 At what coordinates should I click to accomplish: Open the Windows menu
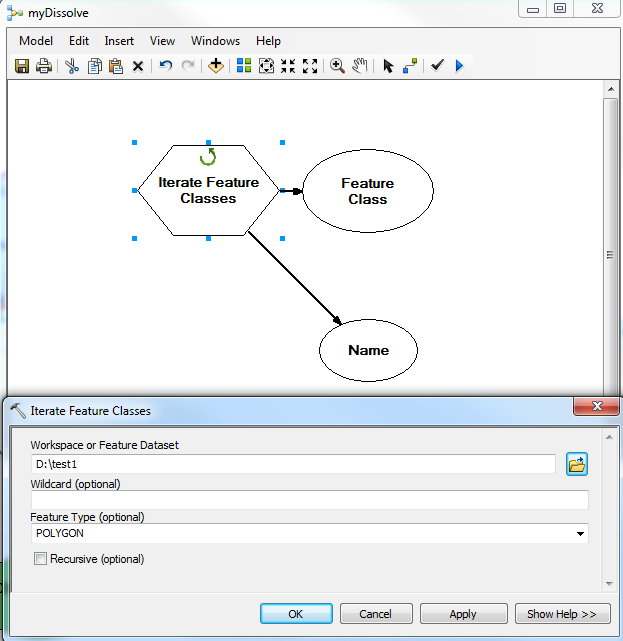(x=215, y=41)
